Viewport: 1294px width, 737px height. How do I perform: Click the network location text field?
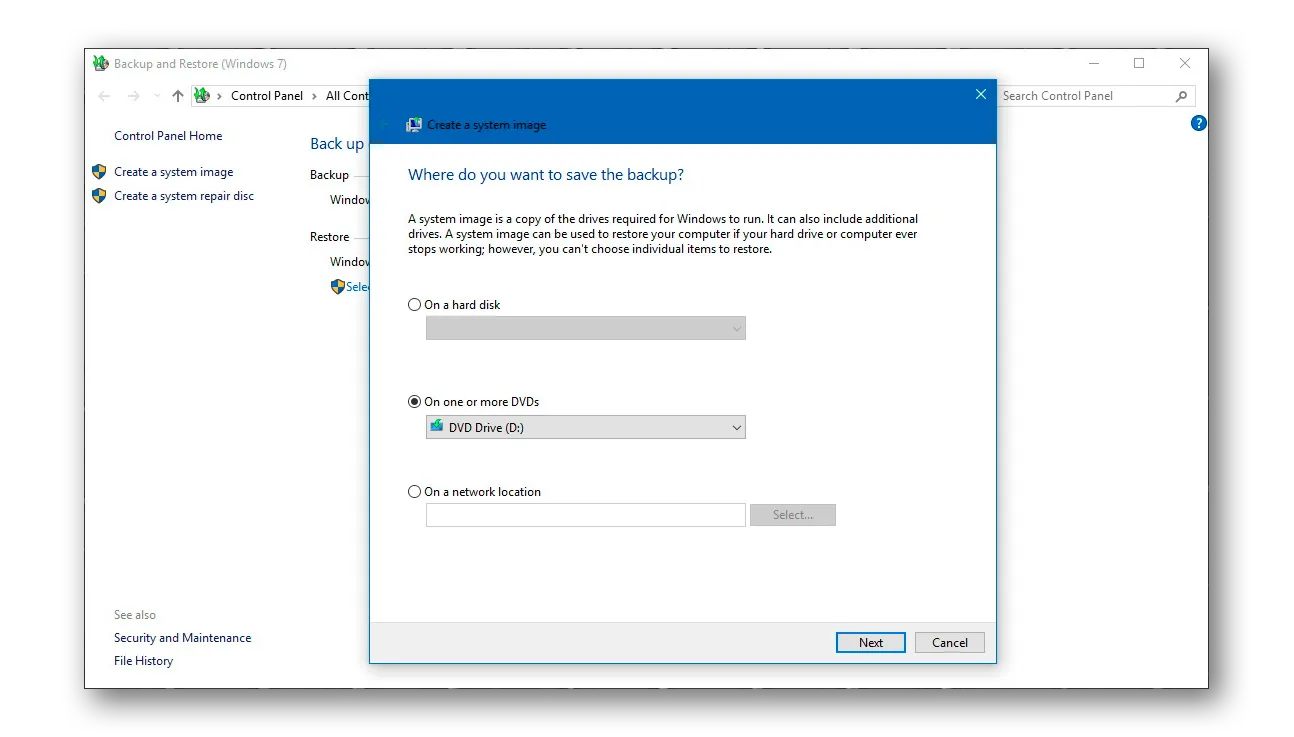coord(585,515)
